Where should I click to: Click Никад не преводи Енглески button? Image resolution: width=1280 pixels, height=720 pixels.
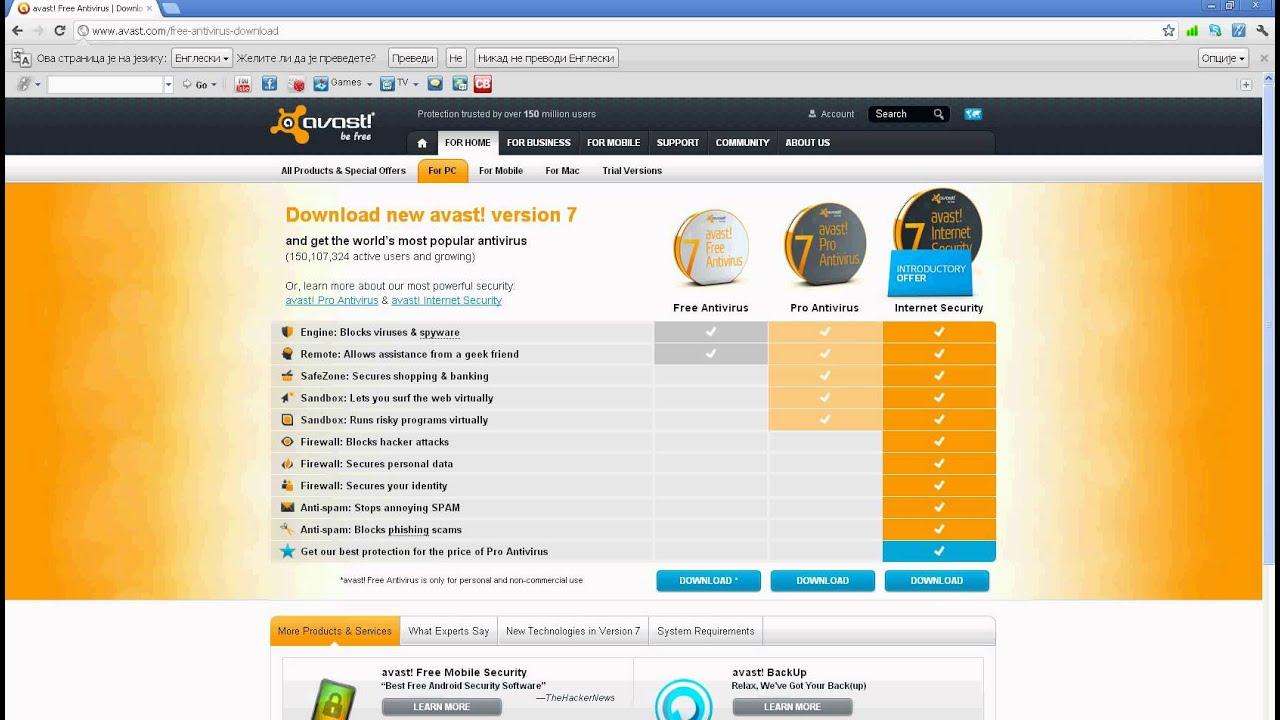(546, 58)
